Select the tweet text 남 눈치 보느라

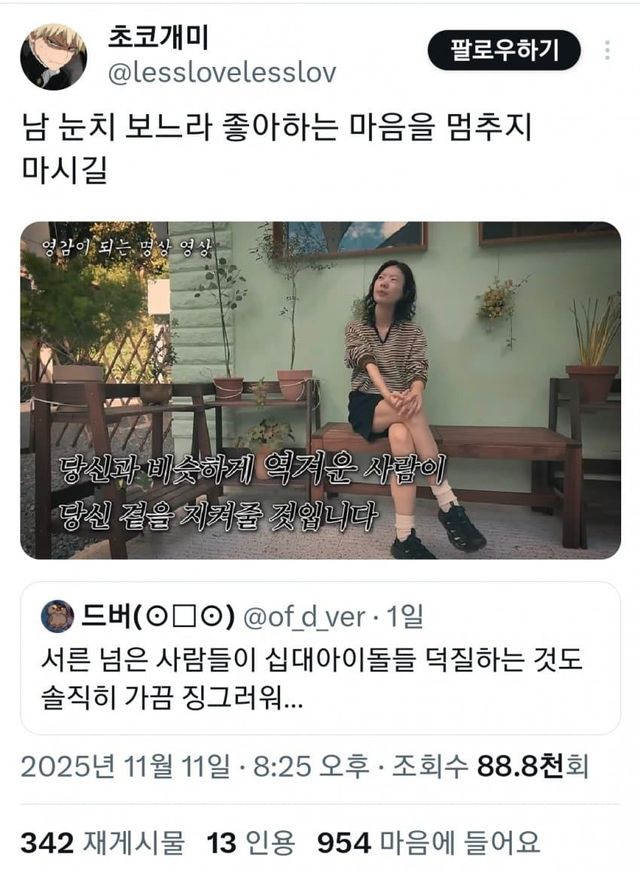point(117,127)
